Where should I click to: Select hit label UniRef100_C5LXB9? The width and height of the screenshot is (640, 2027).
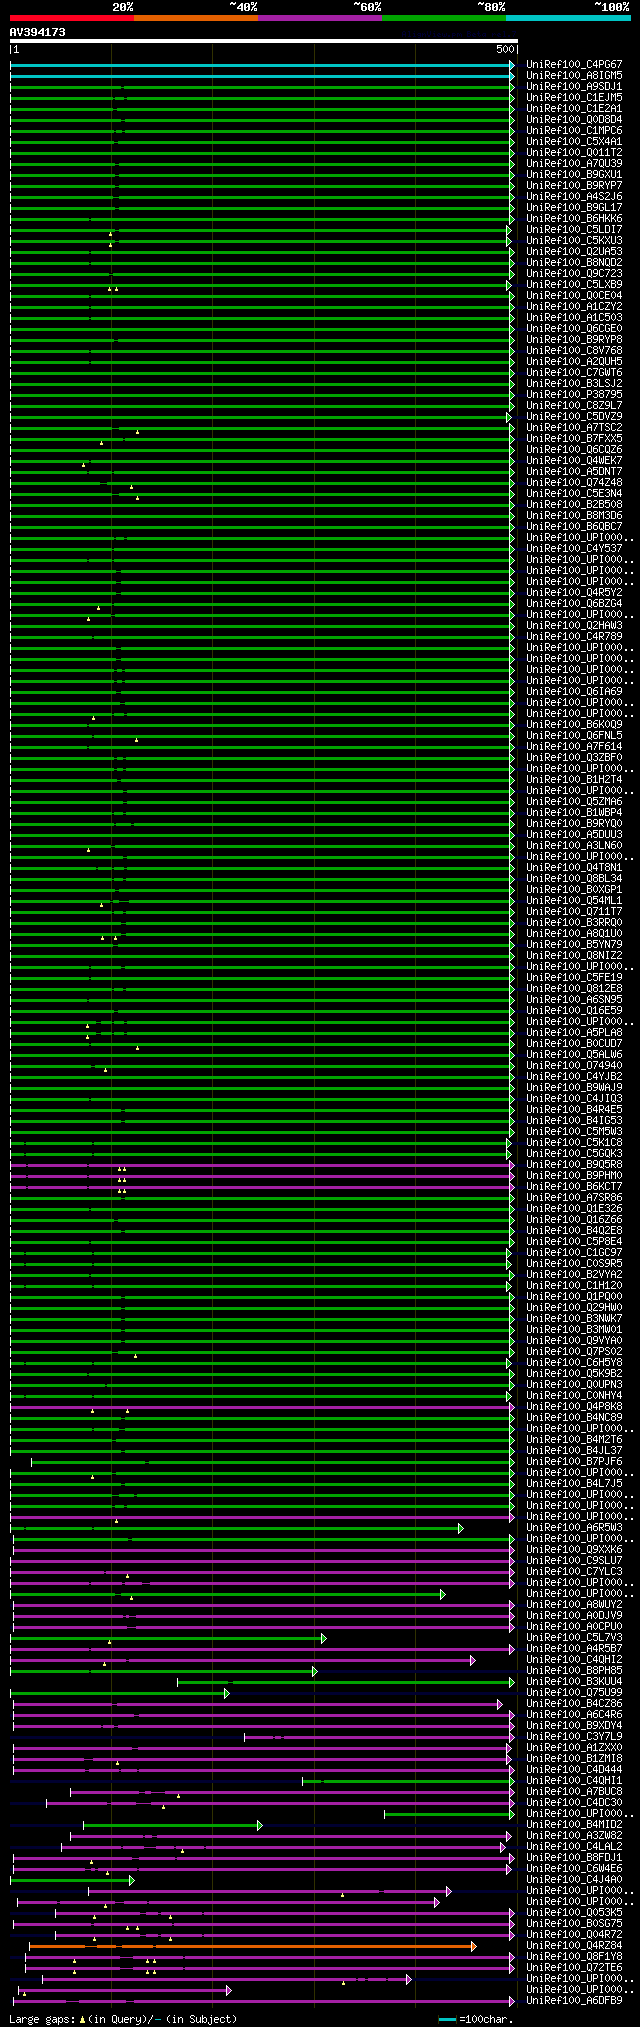(x=574, y=285)
